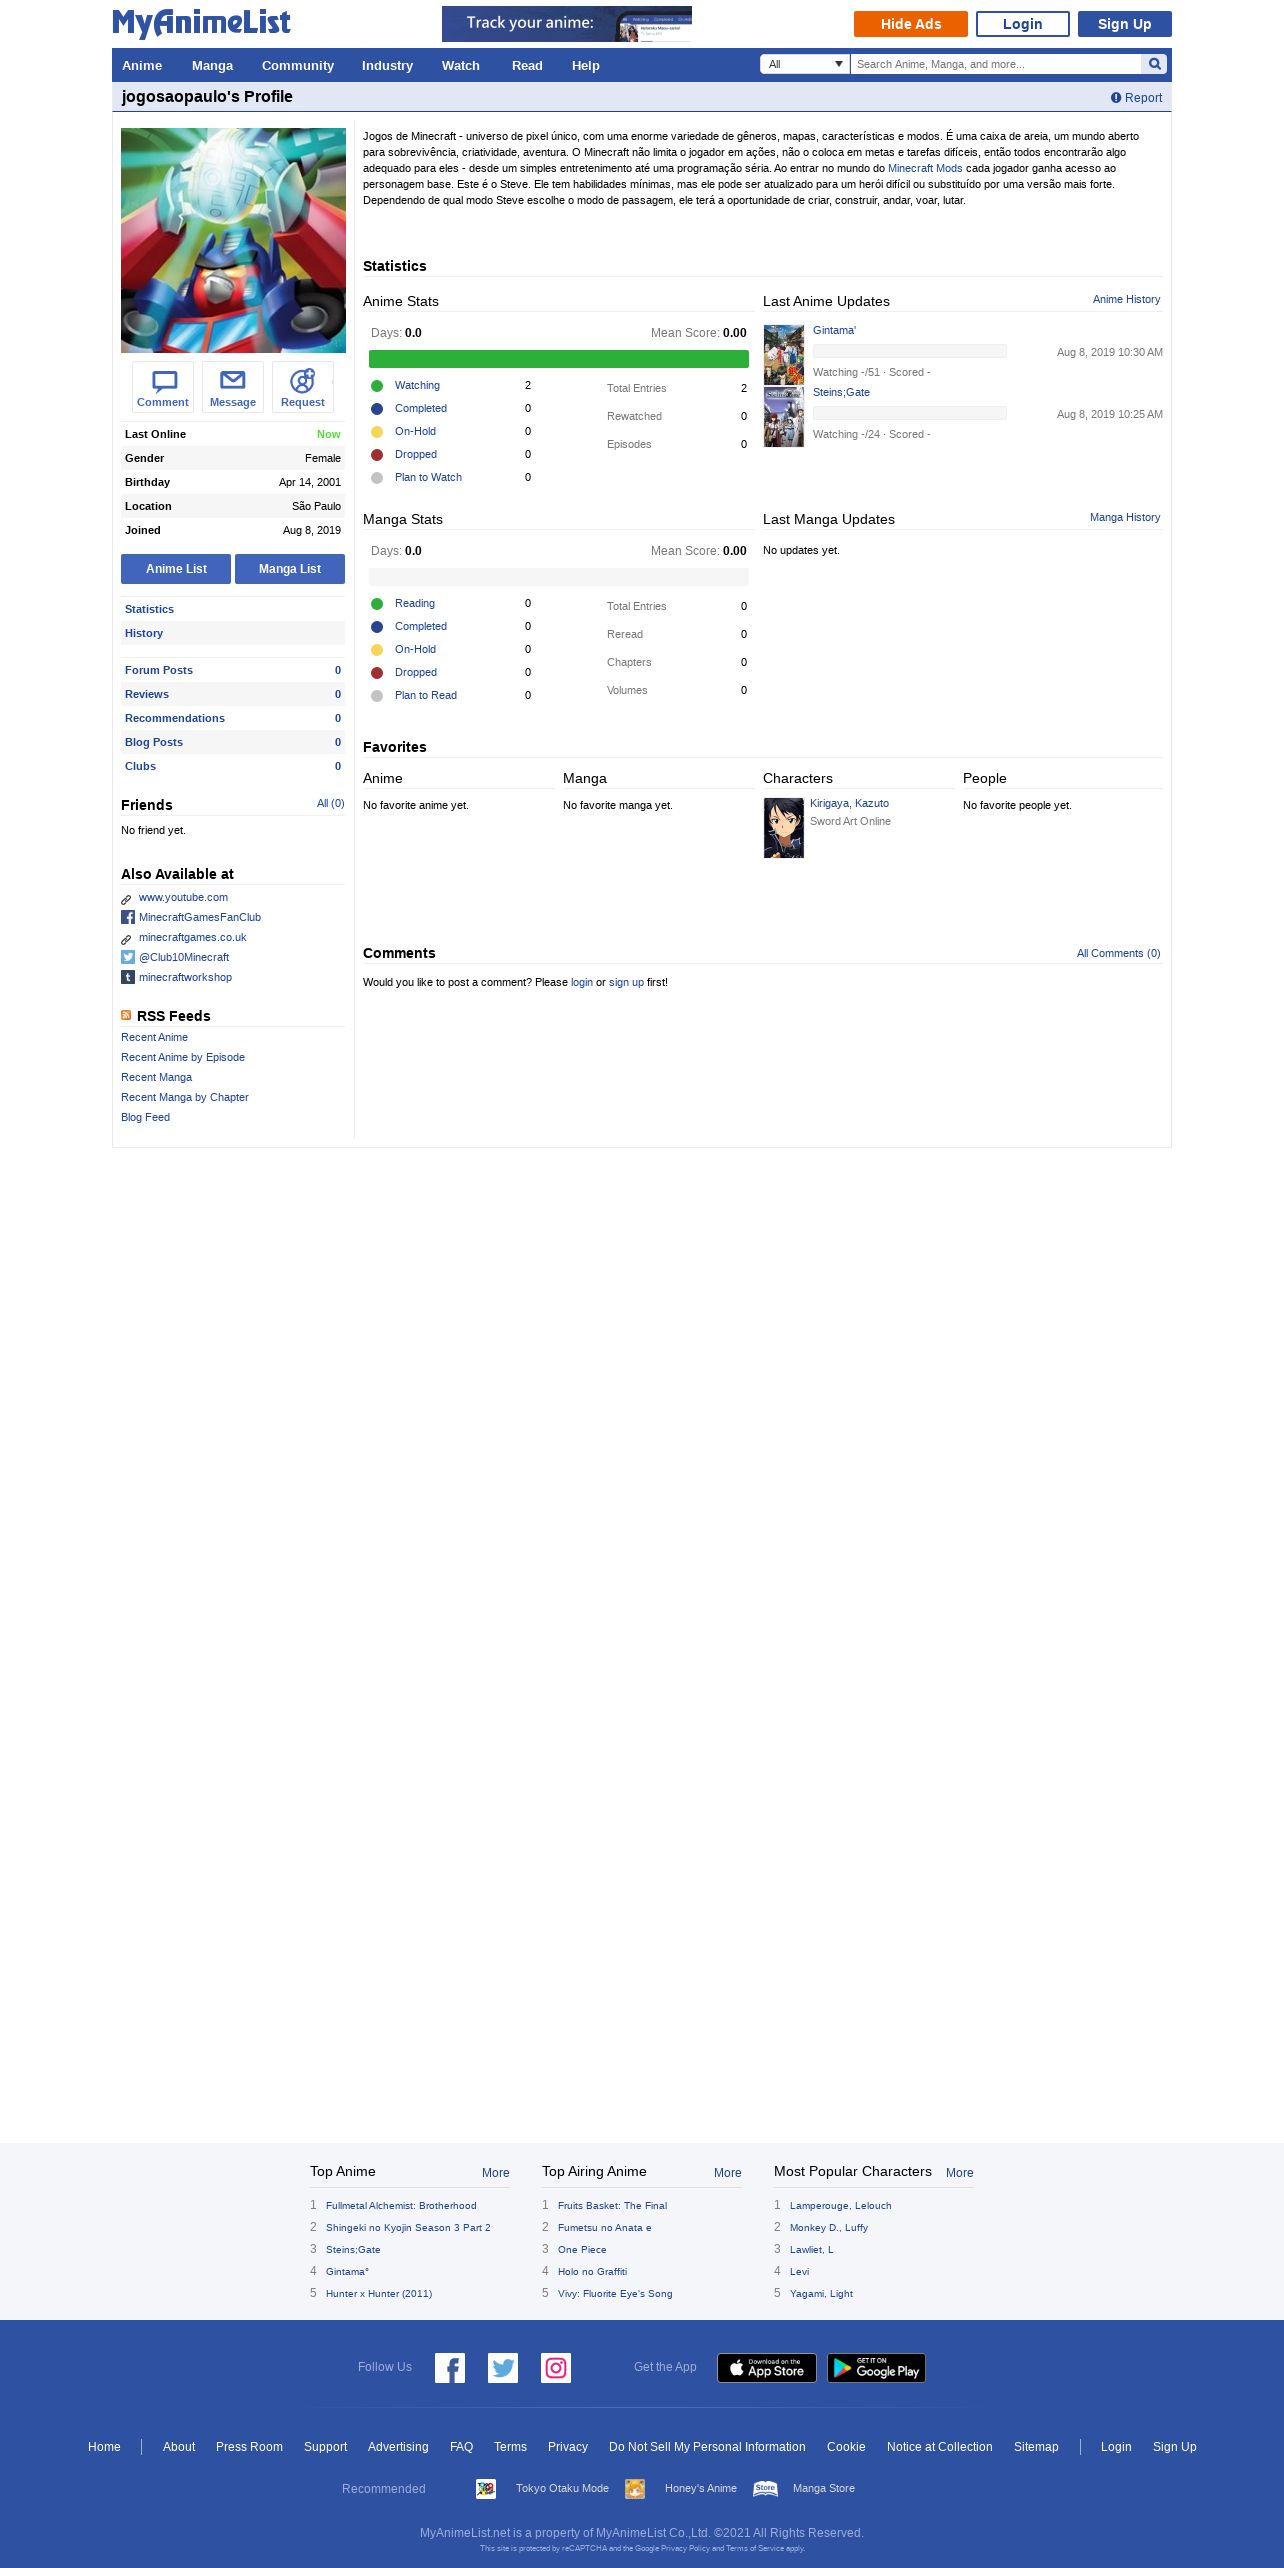This screenshot has width=1284, height=2568.
Task: Click the footer Sitemap link
Action: click(x=1036, y=2447)
